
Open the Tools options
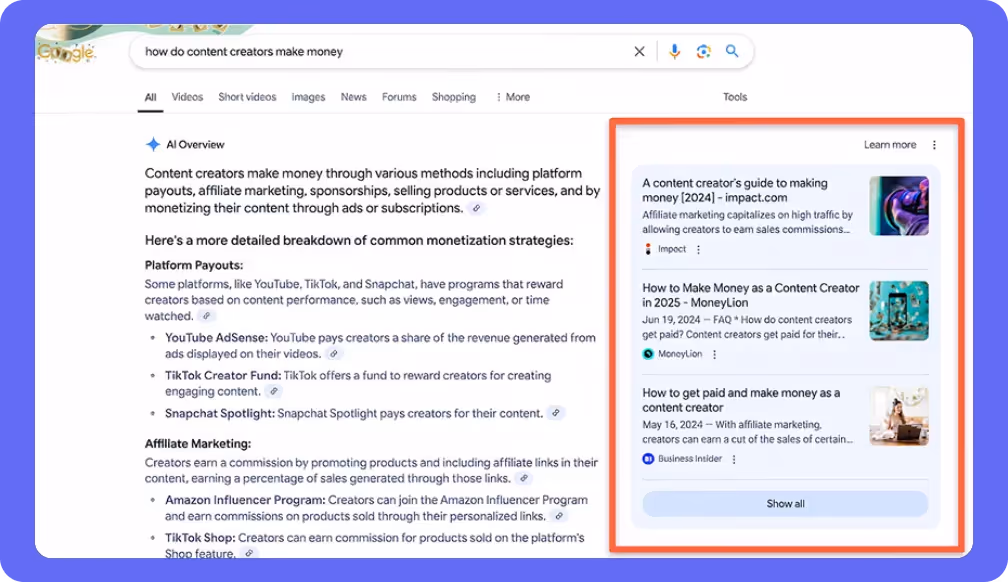tap(735, 97)
